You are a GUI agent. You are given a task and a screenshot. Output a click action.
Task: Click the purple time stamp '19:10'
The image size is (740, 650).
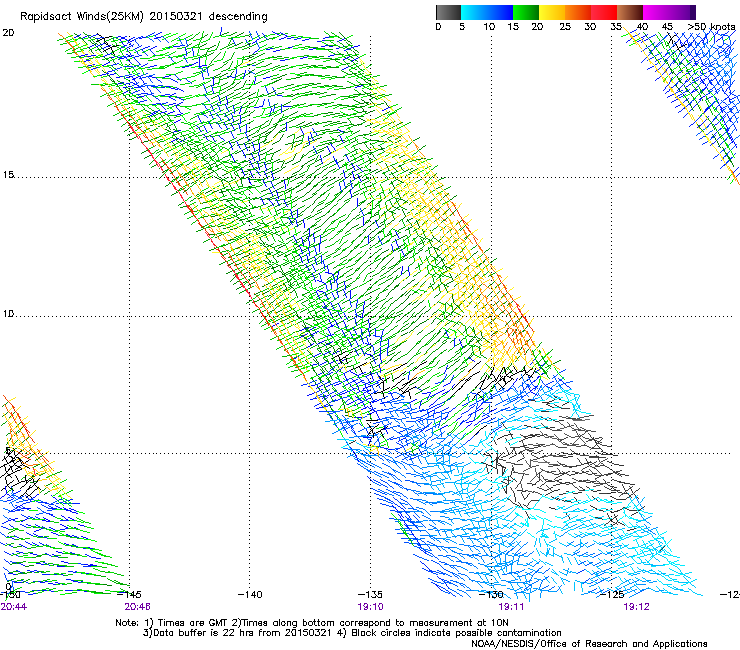point(370,607)
